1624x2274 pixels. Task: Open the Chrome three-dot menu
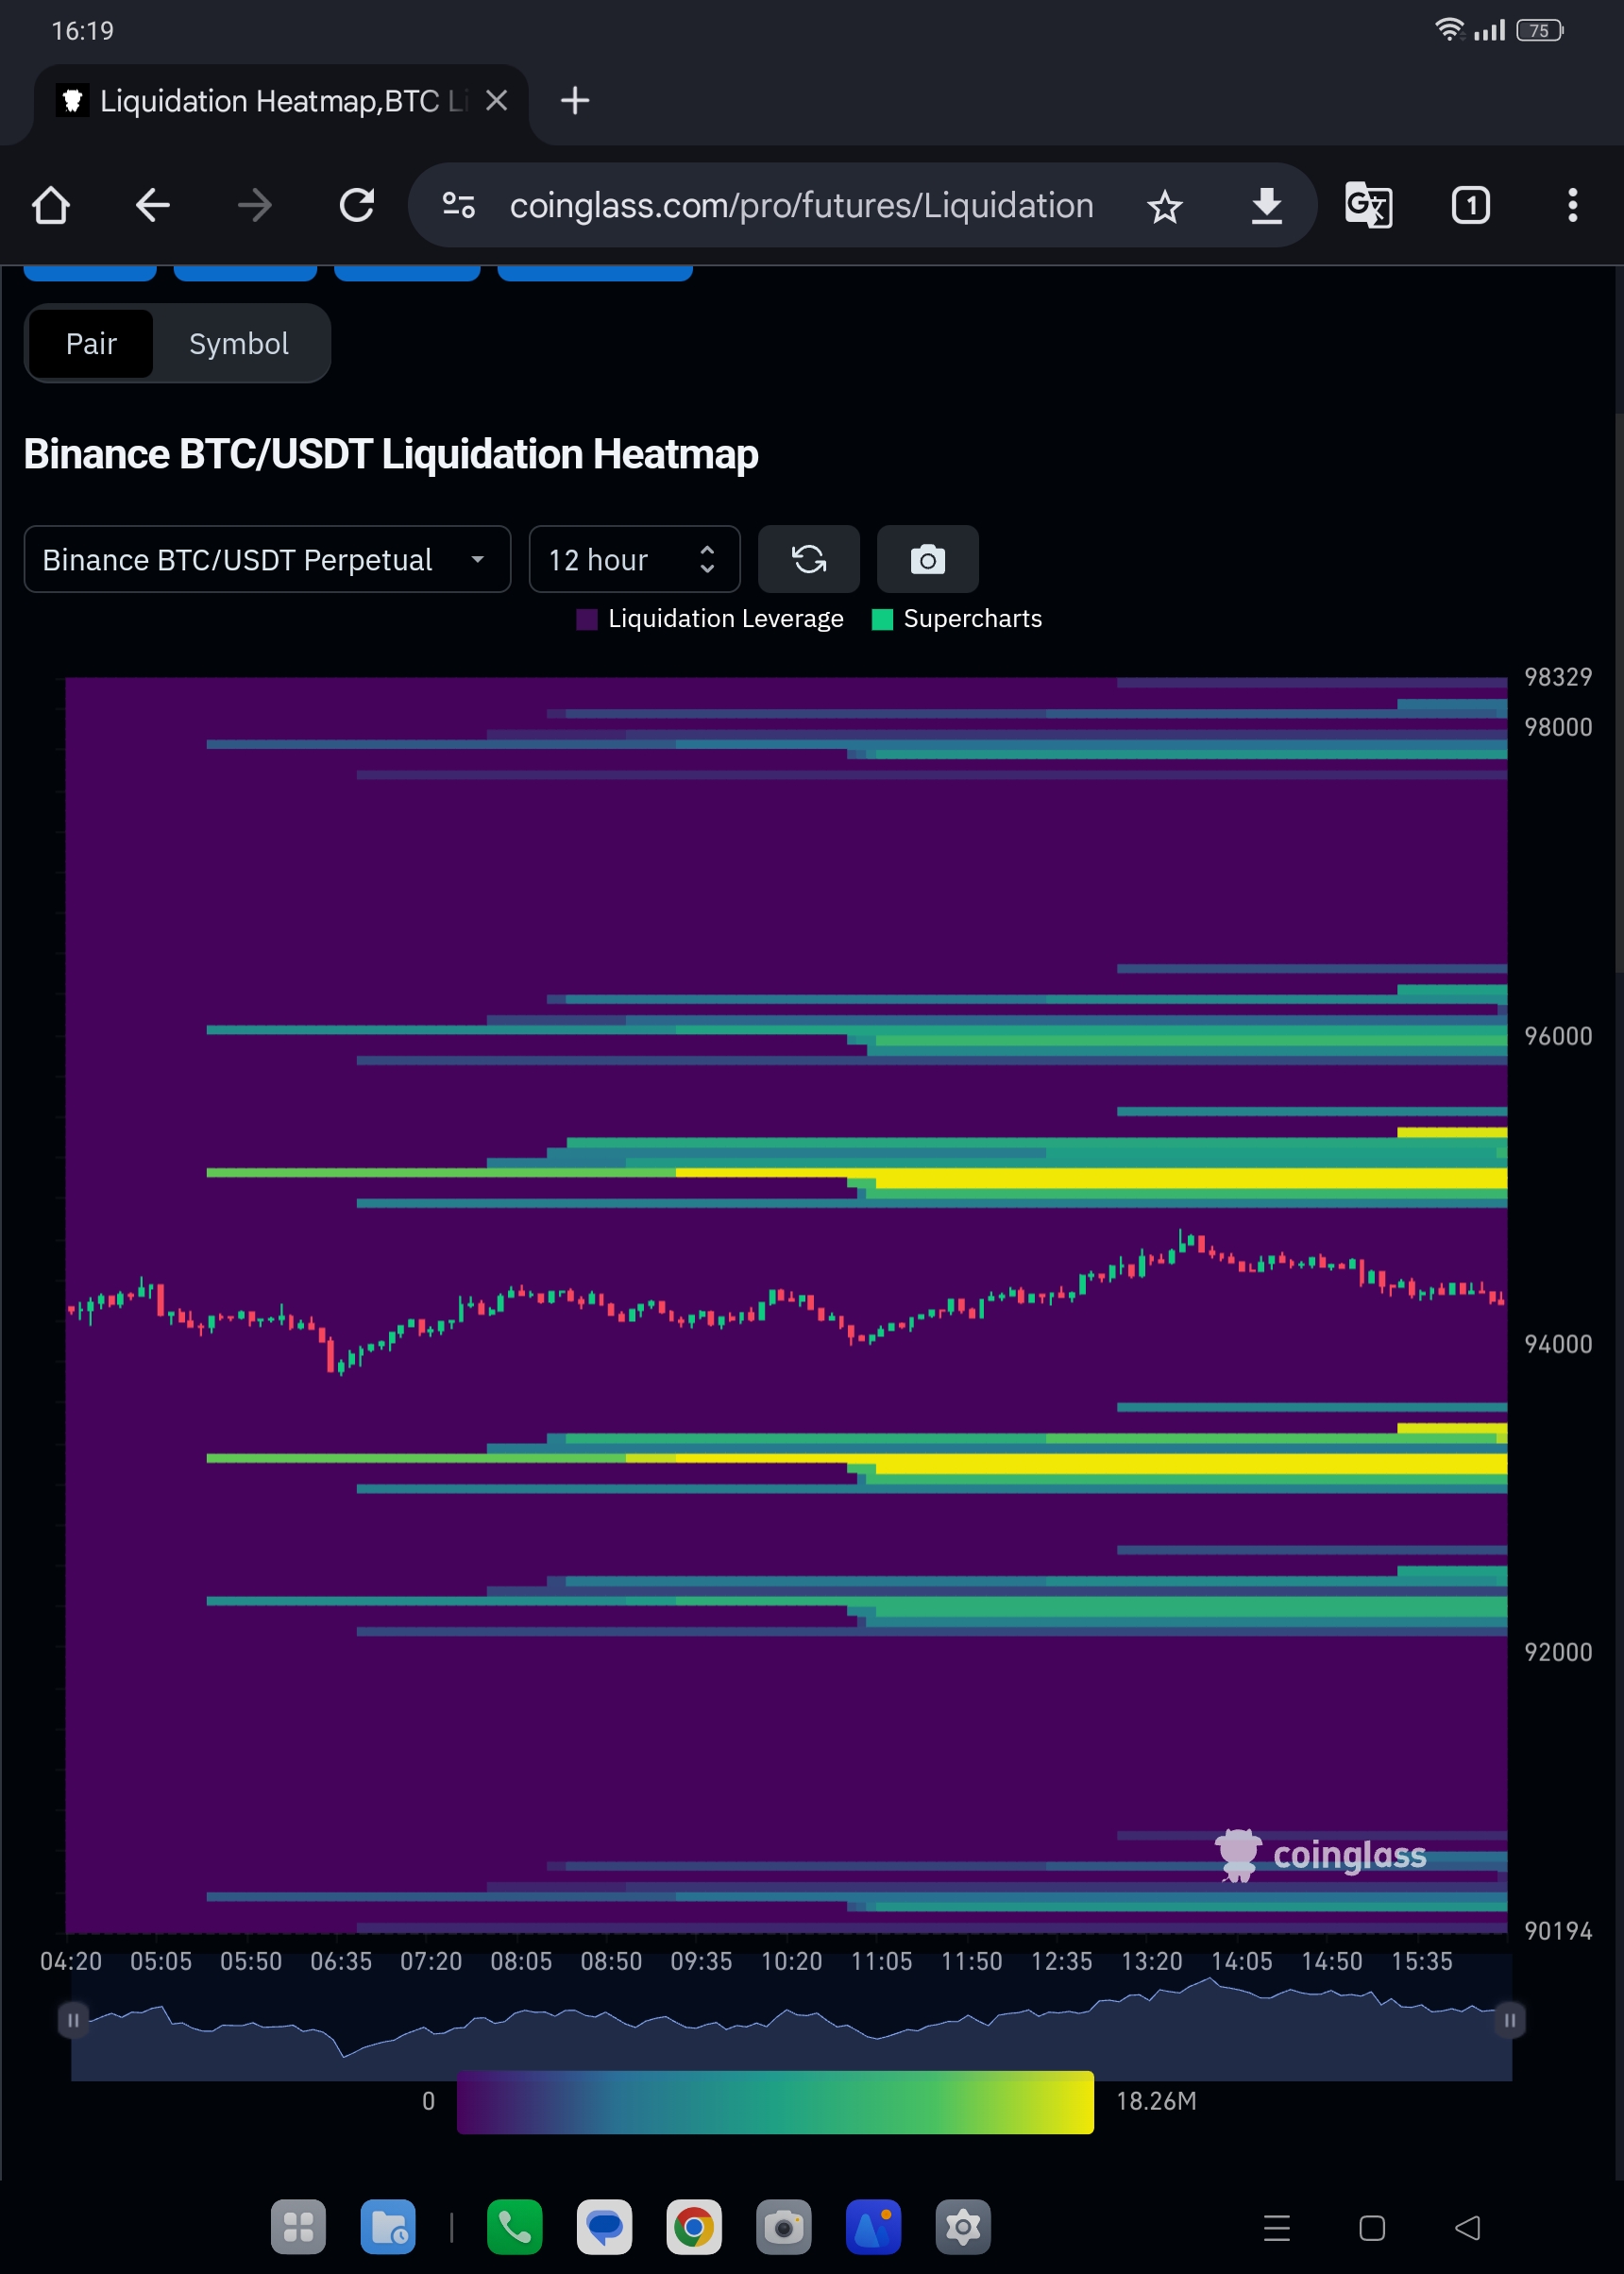pos(1572,206)
